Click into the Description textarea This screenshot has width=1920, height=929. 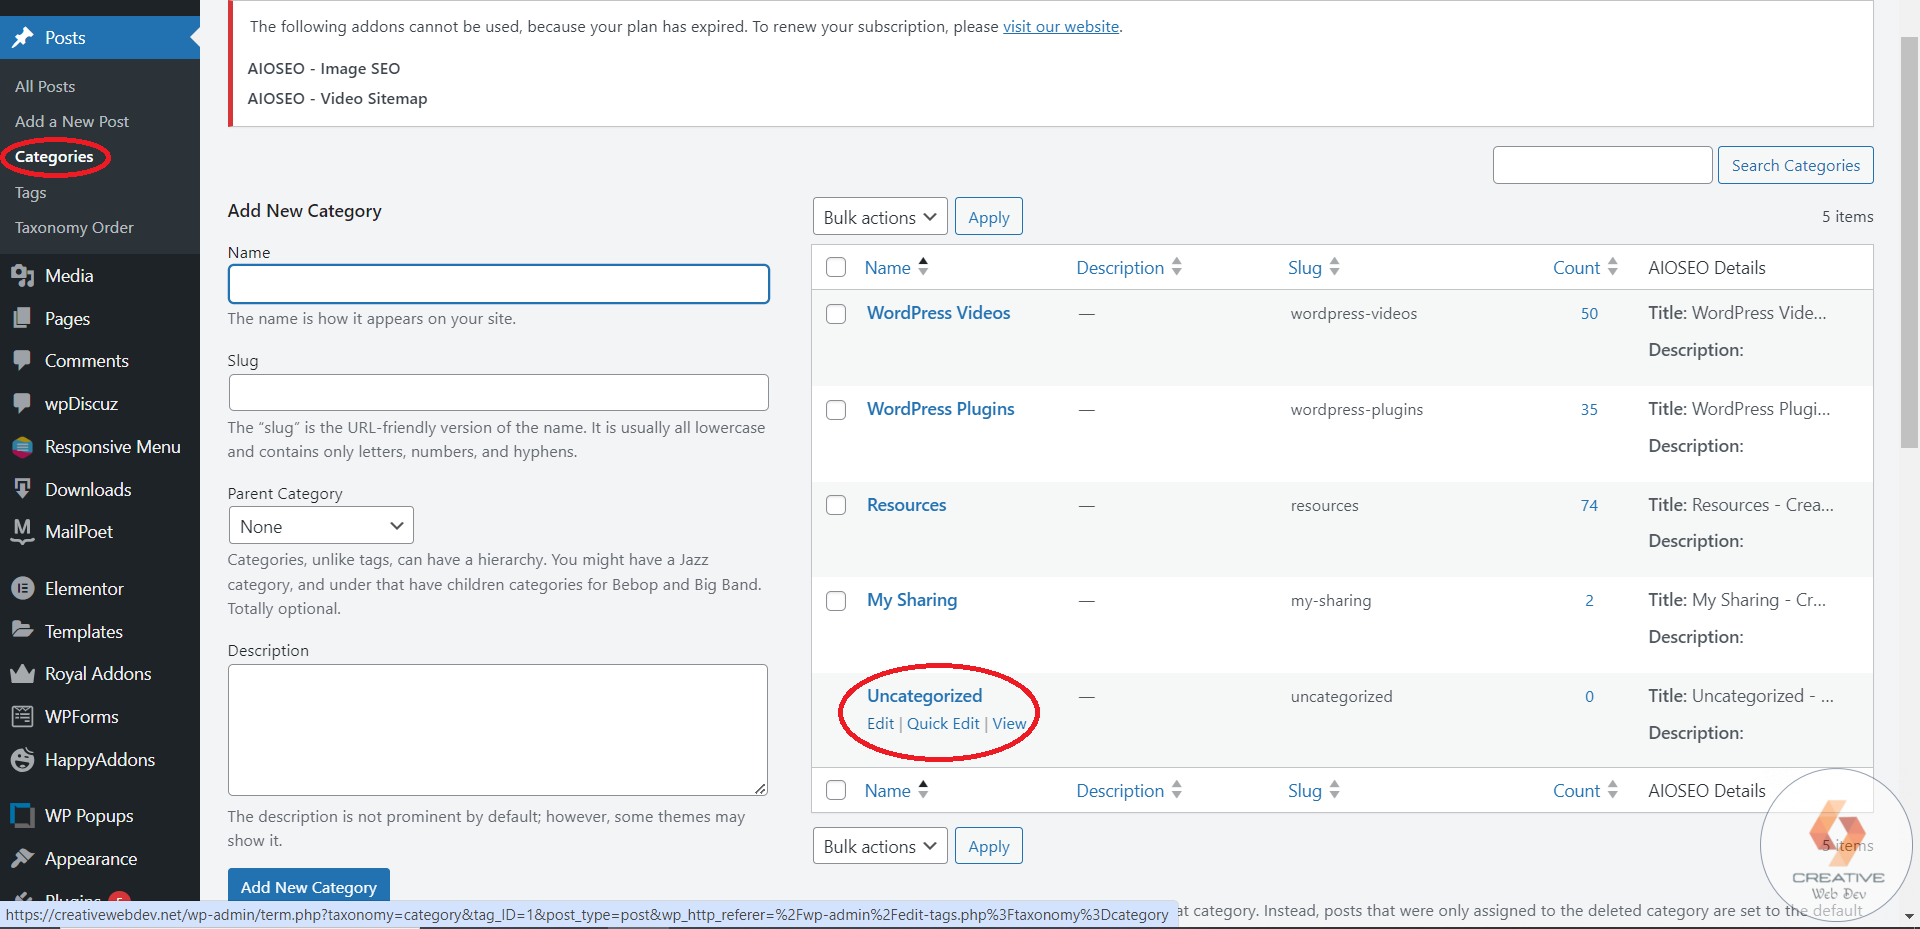[498, 730]
